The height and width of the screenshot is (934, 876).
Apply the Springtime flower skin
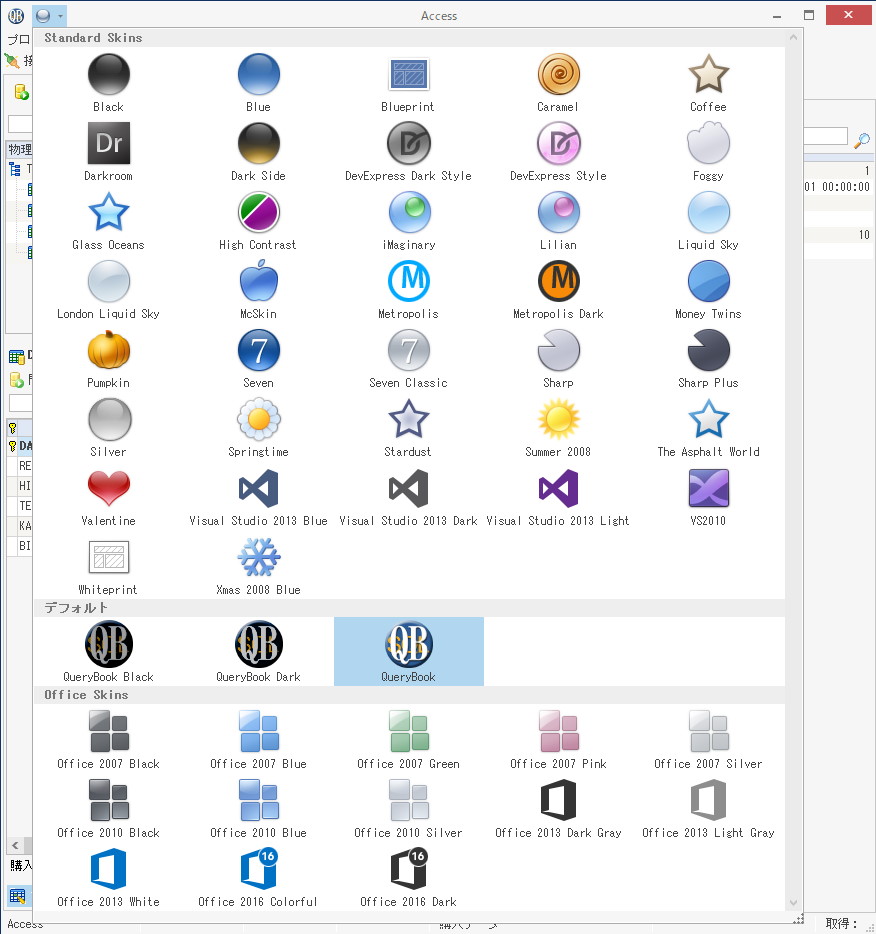(x=258, y=428)
